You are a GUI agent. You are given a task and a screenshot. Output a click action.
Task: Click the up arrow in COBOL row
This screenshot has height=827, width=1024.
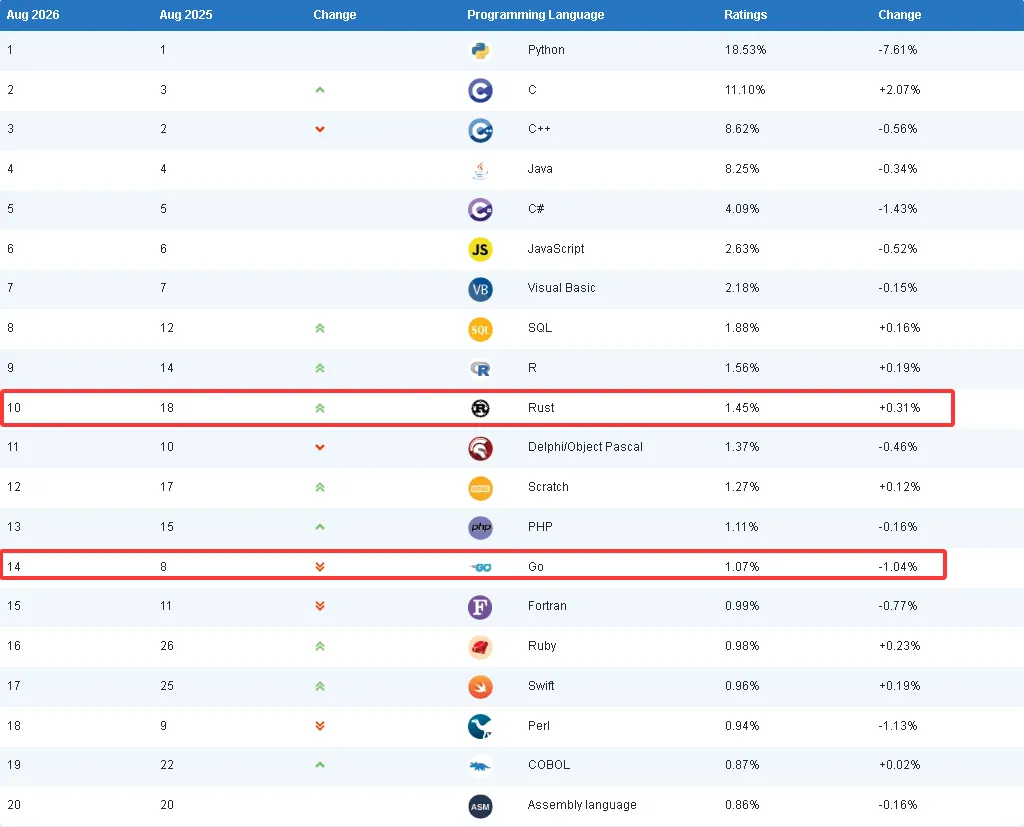(320, 765)
